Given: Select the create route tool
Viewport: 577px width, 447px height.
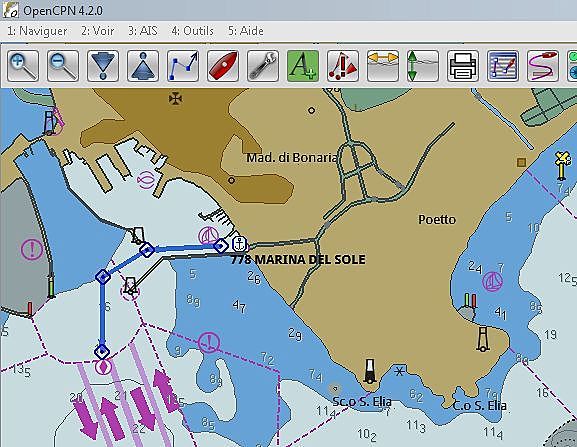Looking at the screenshot, I should 183,66.
